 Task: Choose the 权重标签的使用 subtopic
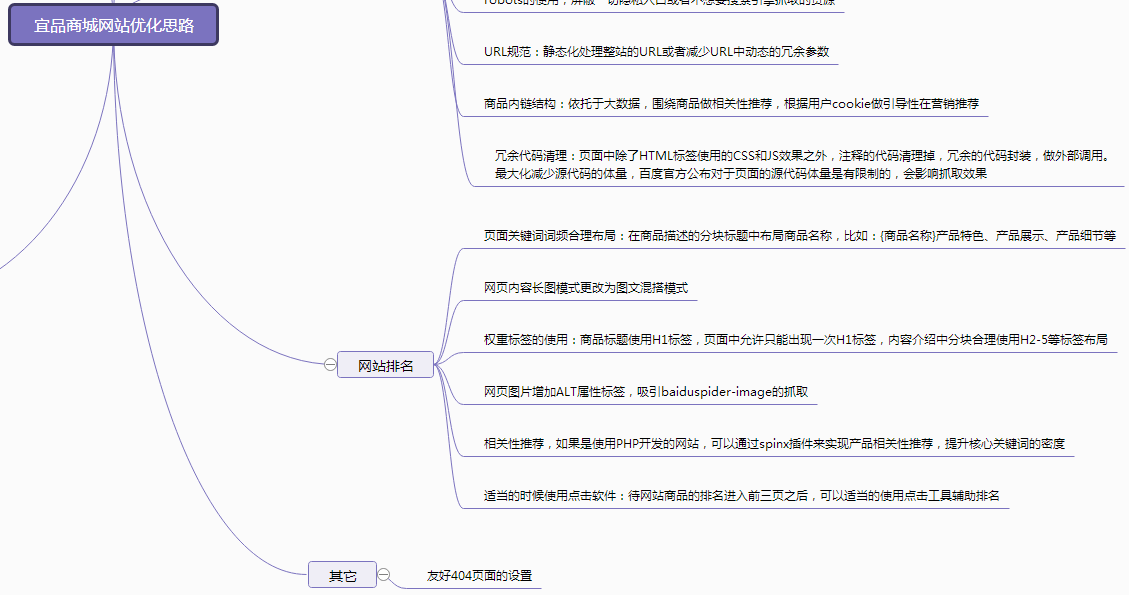(795, 340)
